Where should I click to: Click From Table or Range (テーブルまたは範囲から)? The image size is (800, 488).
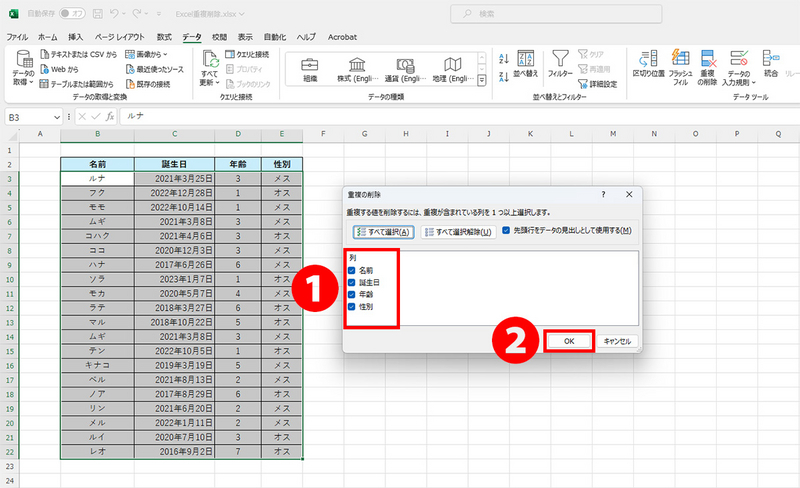(x=77, y=84)
